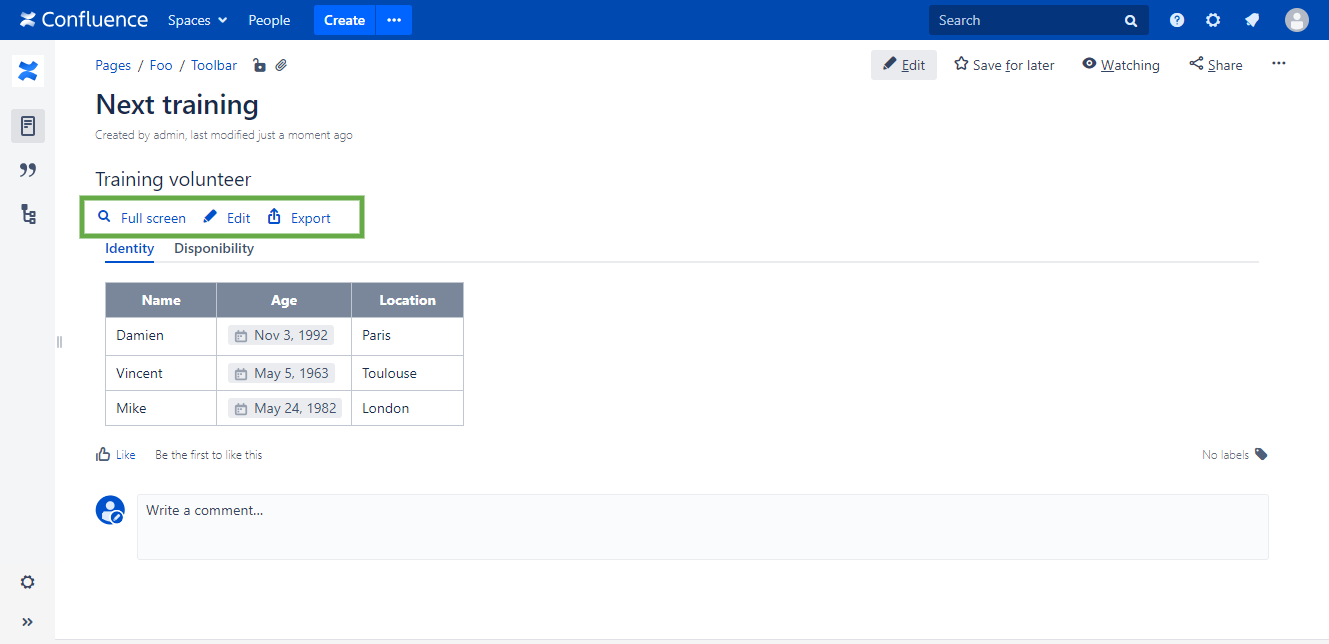Screen dimensions: 1329x644
Task: Click the labels tag icon
Action: point(1261,454)
